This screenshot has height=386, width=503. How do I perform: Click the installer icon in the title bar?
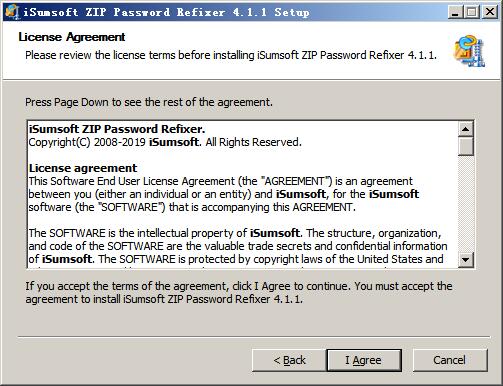(12, 12)
